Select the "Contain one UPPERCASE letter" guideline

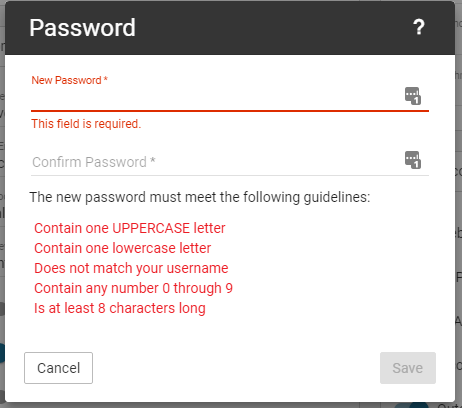pyautogui.click(x=130, y=228)
